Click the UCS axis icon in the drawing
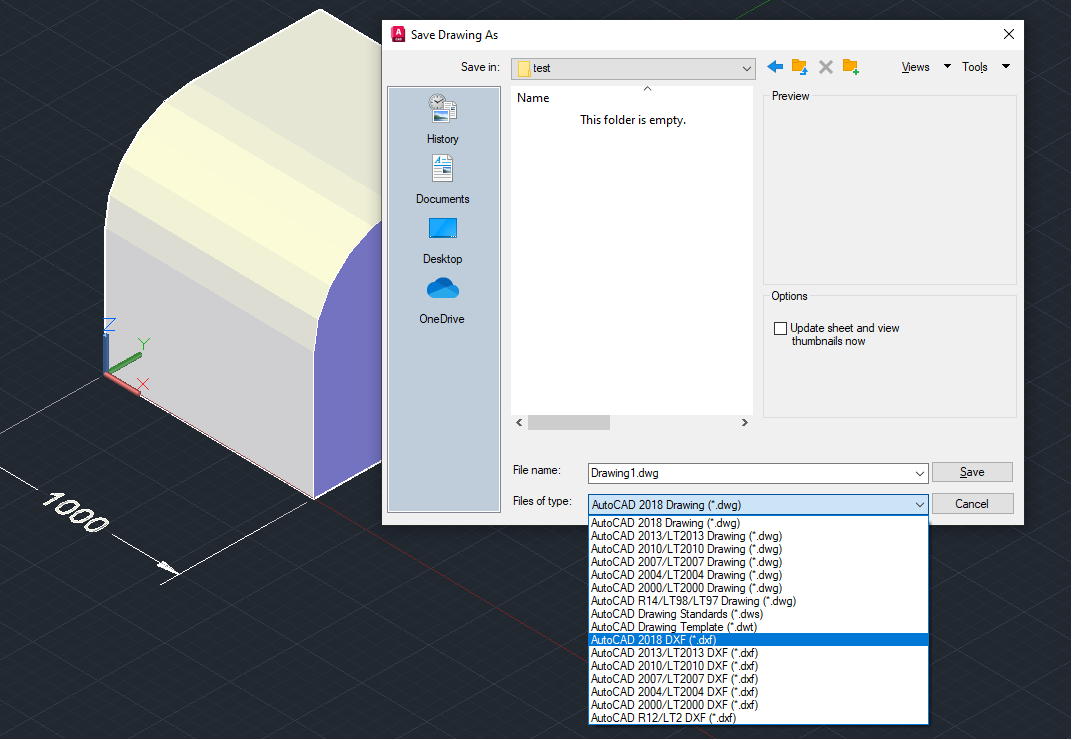Image resolution: width=1072 pixels, height=740 pixels. (x=127, y=356)
